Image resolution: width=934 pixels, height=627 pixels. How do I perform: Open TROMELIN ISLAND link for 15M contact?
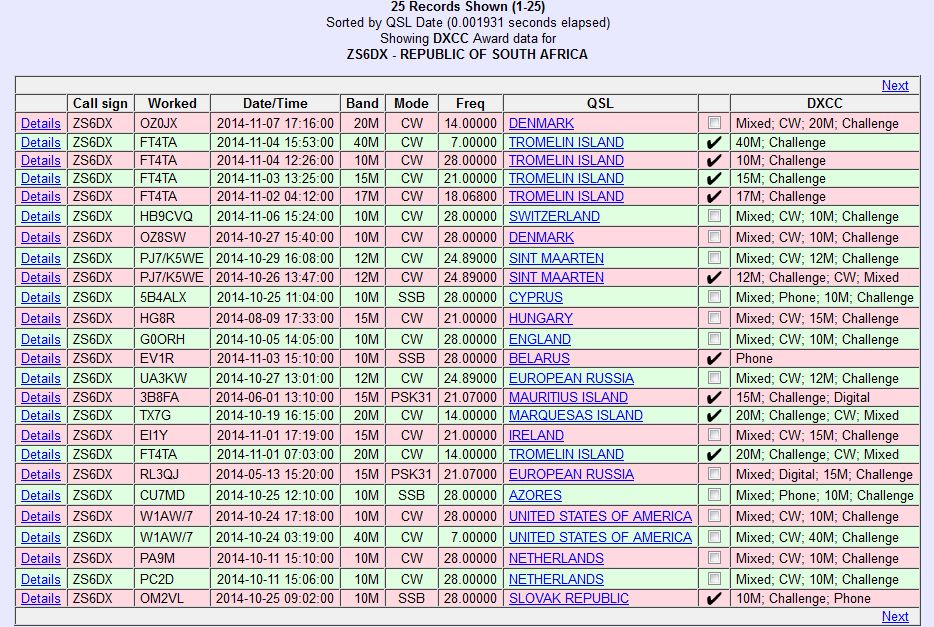point(566,179)
